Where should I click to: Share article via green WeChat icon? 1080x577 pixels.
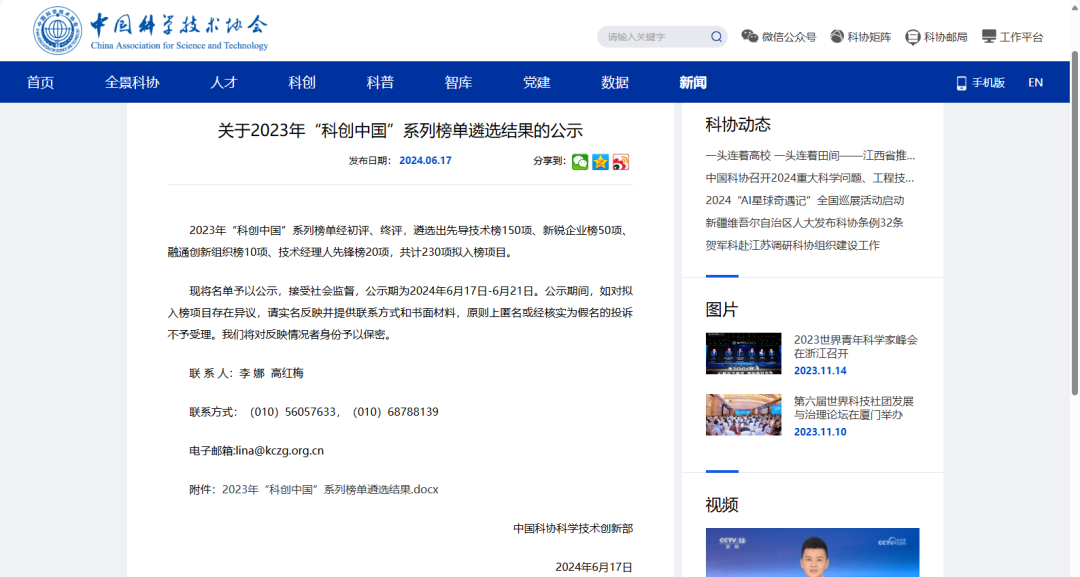pos(580,162)
